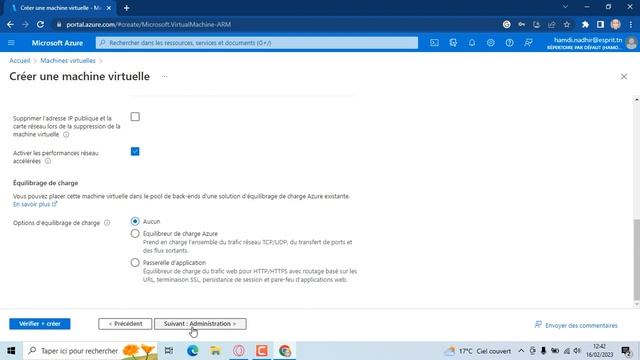Open Cloud Shell from the Azure header
This screenshot has width=640, height=360.
click(434, 43)
